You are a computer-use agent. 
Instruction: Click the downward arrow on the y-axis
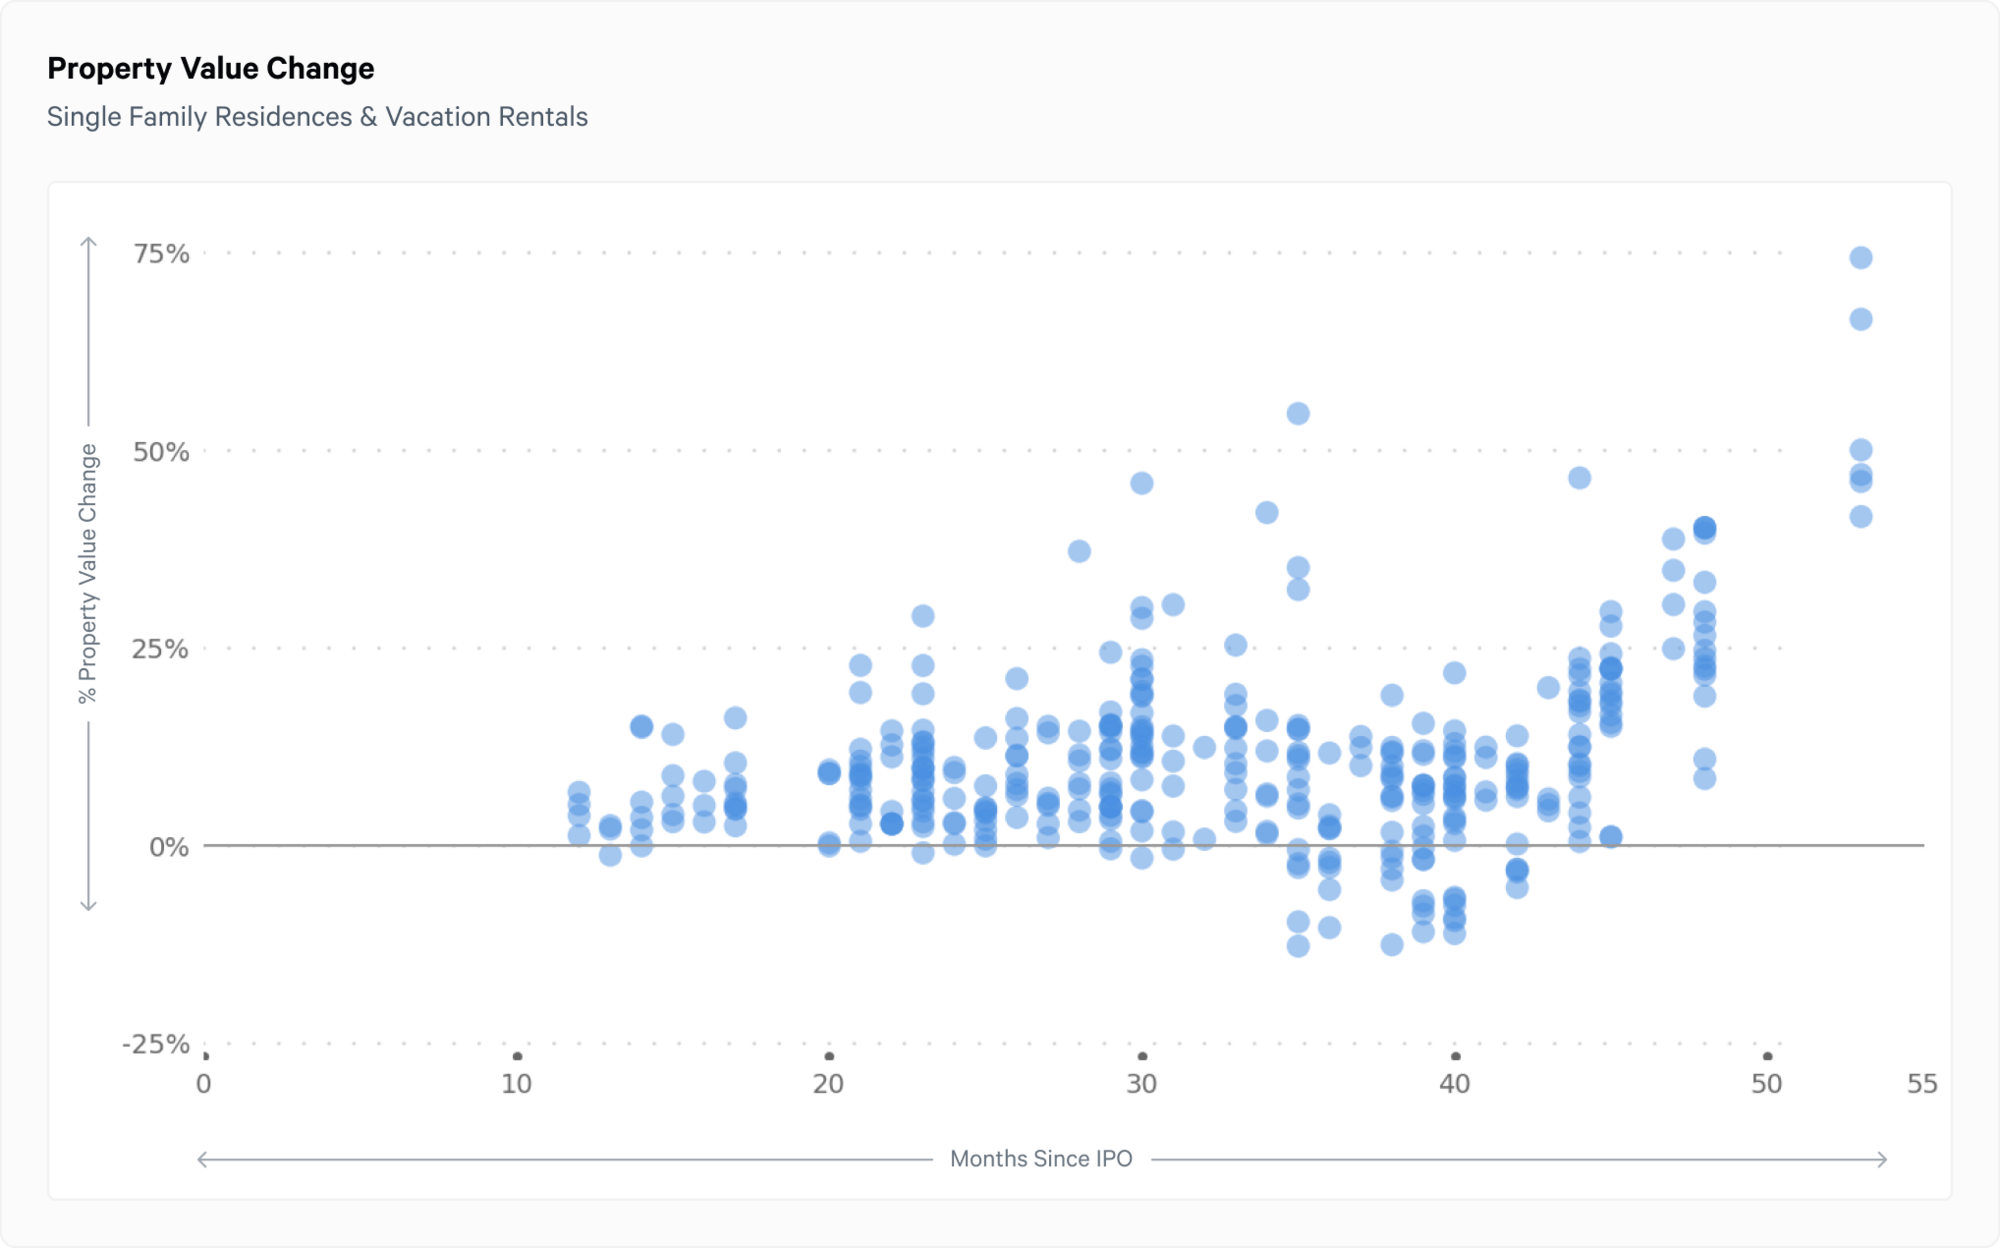(89, 905)
